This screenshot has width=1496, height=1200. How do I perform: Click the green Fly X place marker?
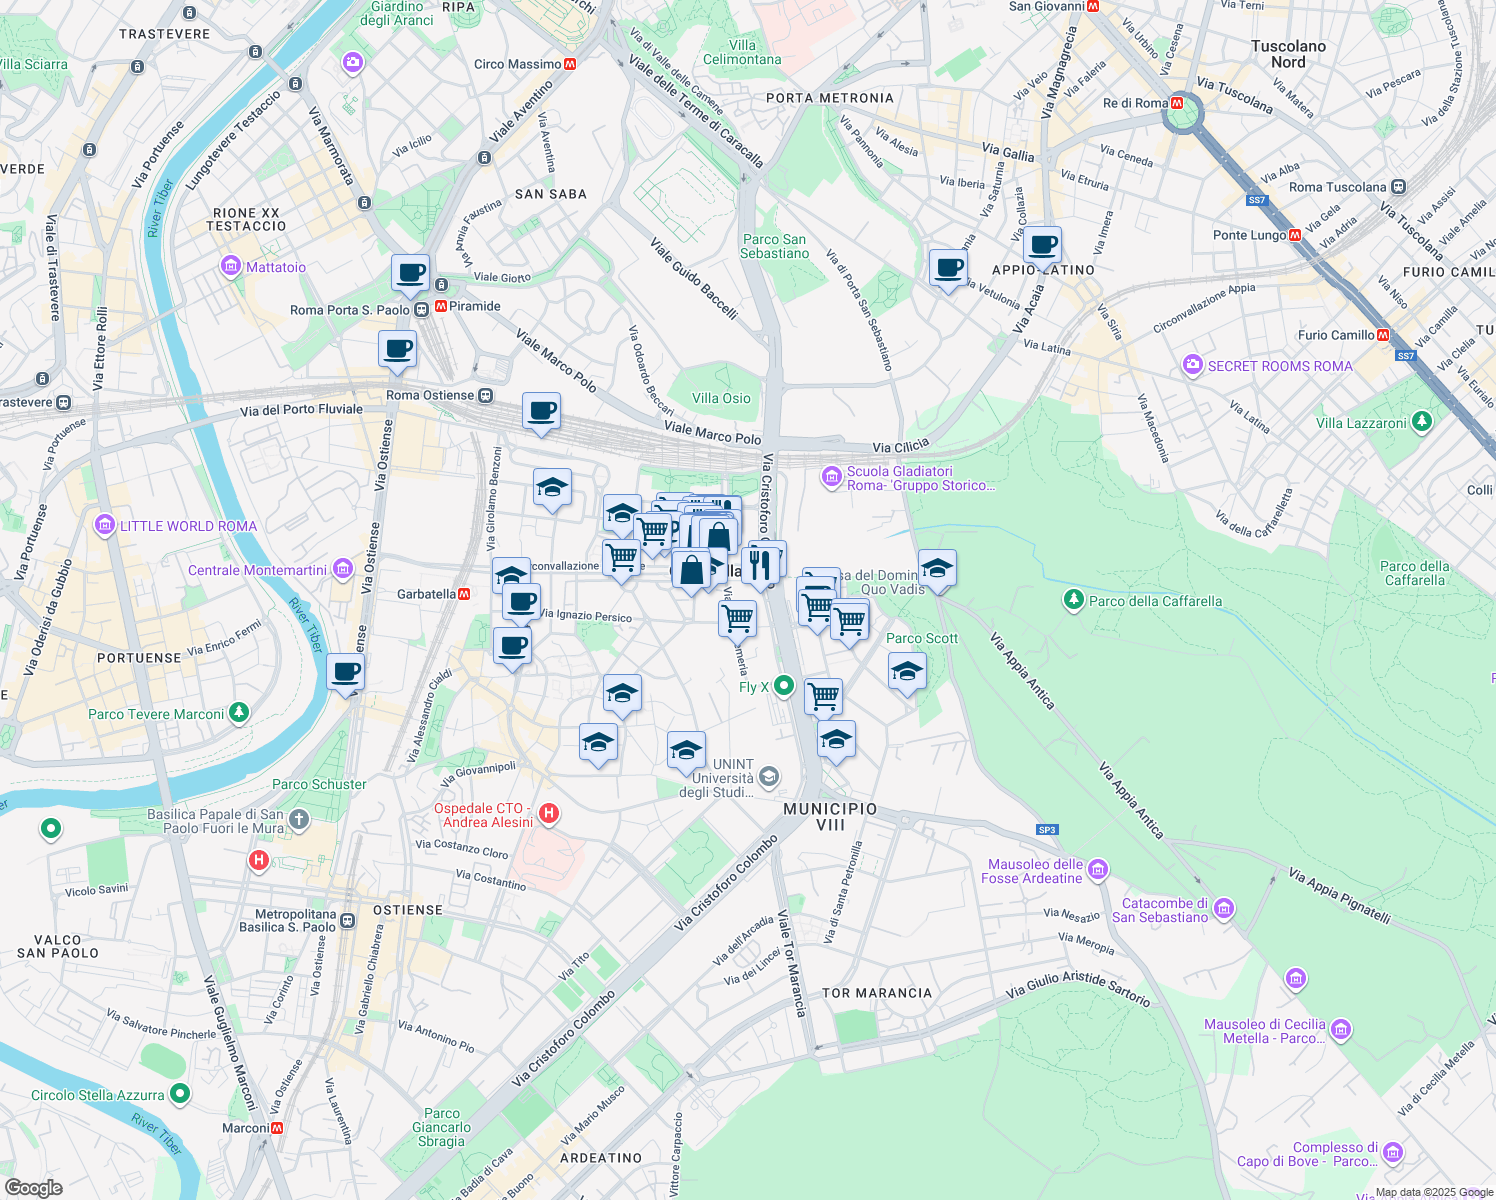coord(783,687)
